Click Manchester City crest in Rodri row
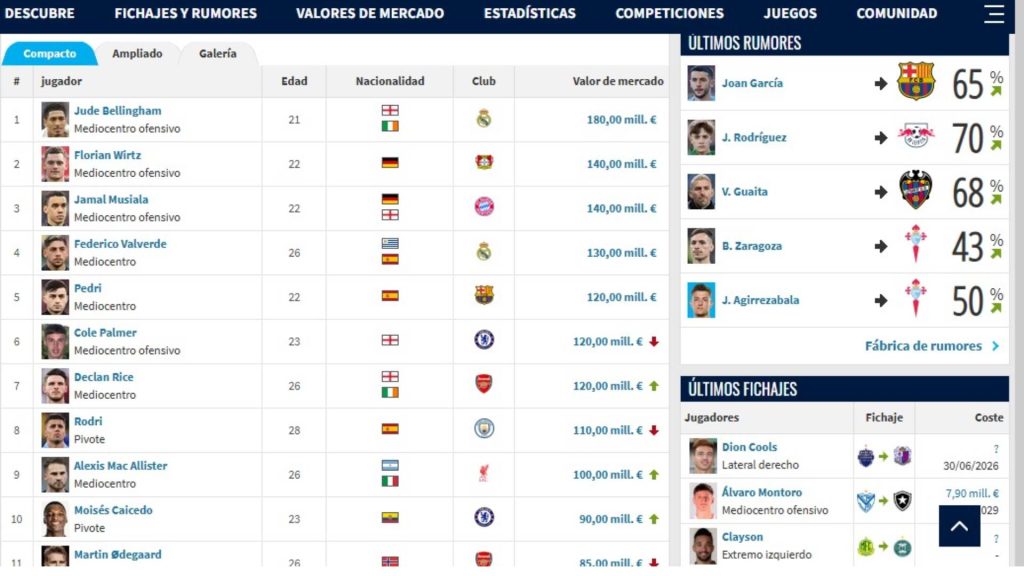The height and width of the screenshot is (576, 1024). point(484,429)
